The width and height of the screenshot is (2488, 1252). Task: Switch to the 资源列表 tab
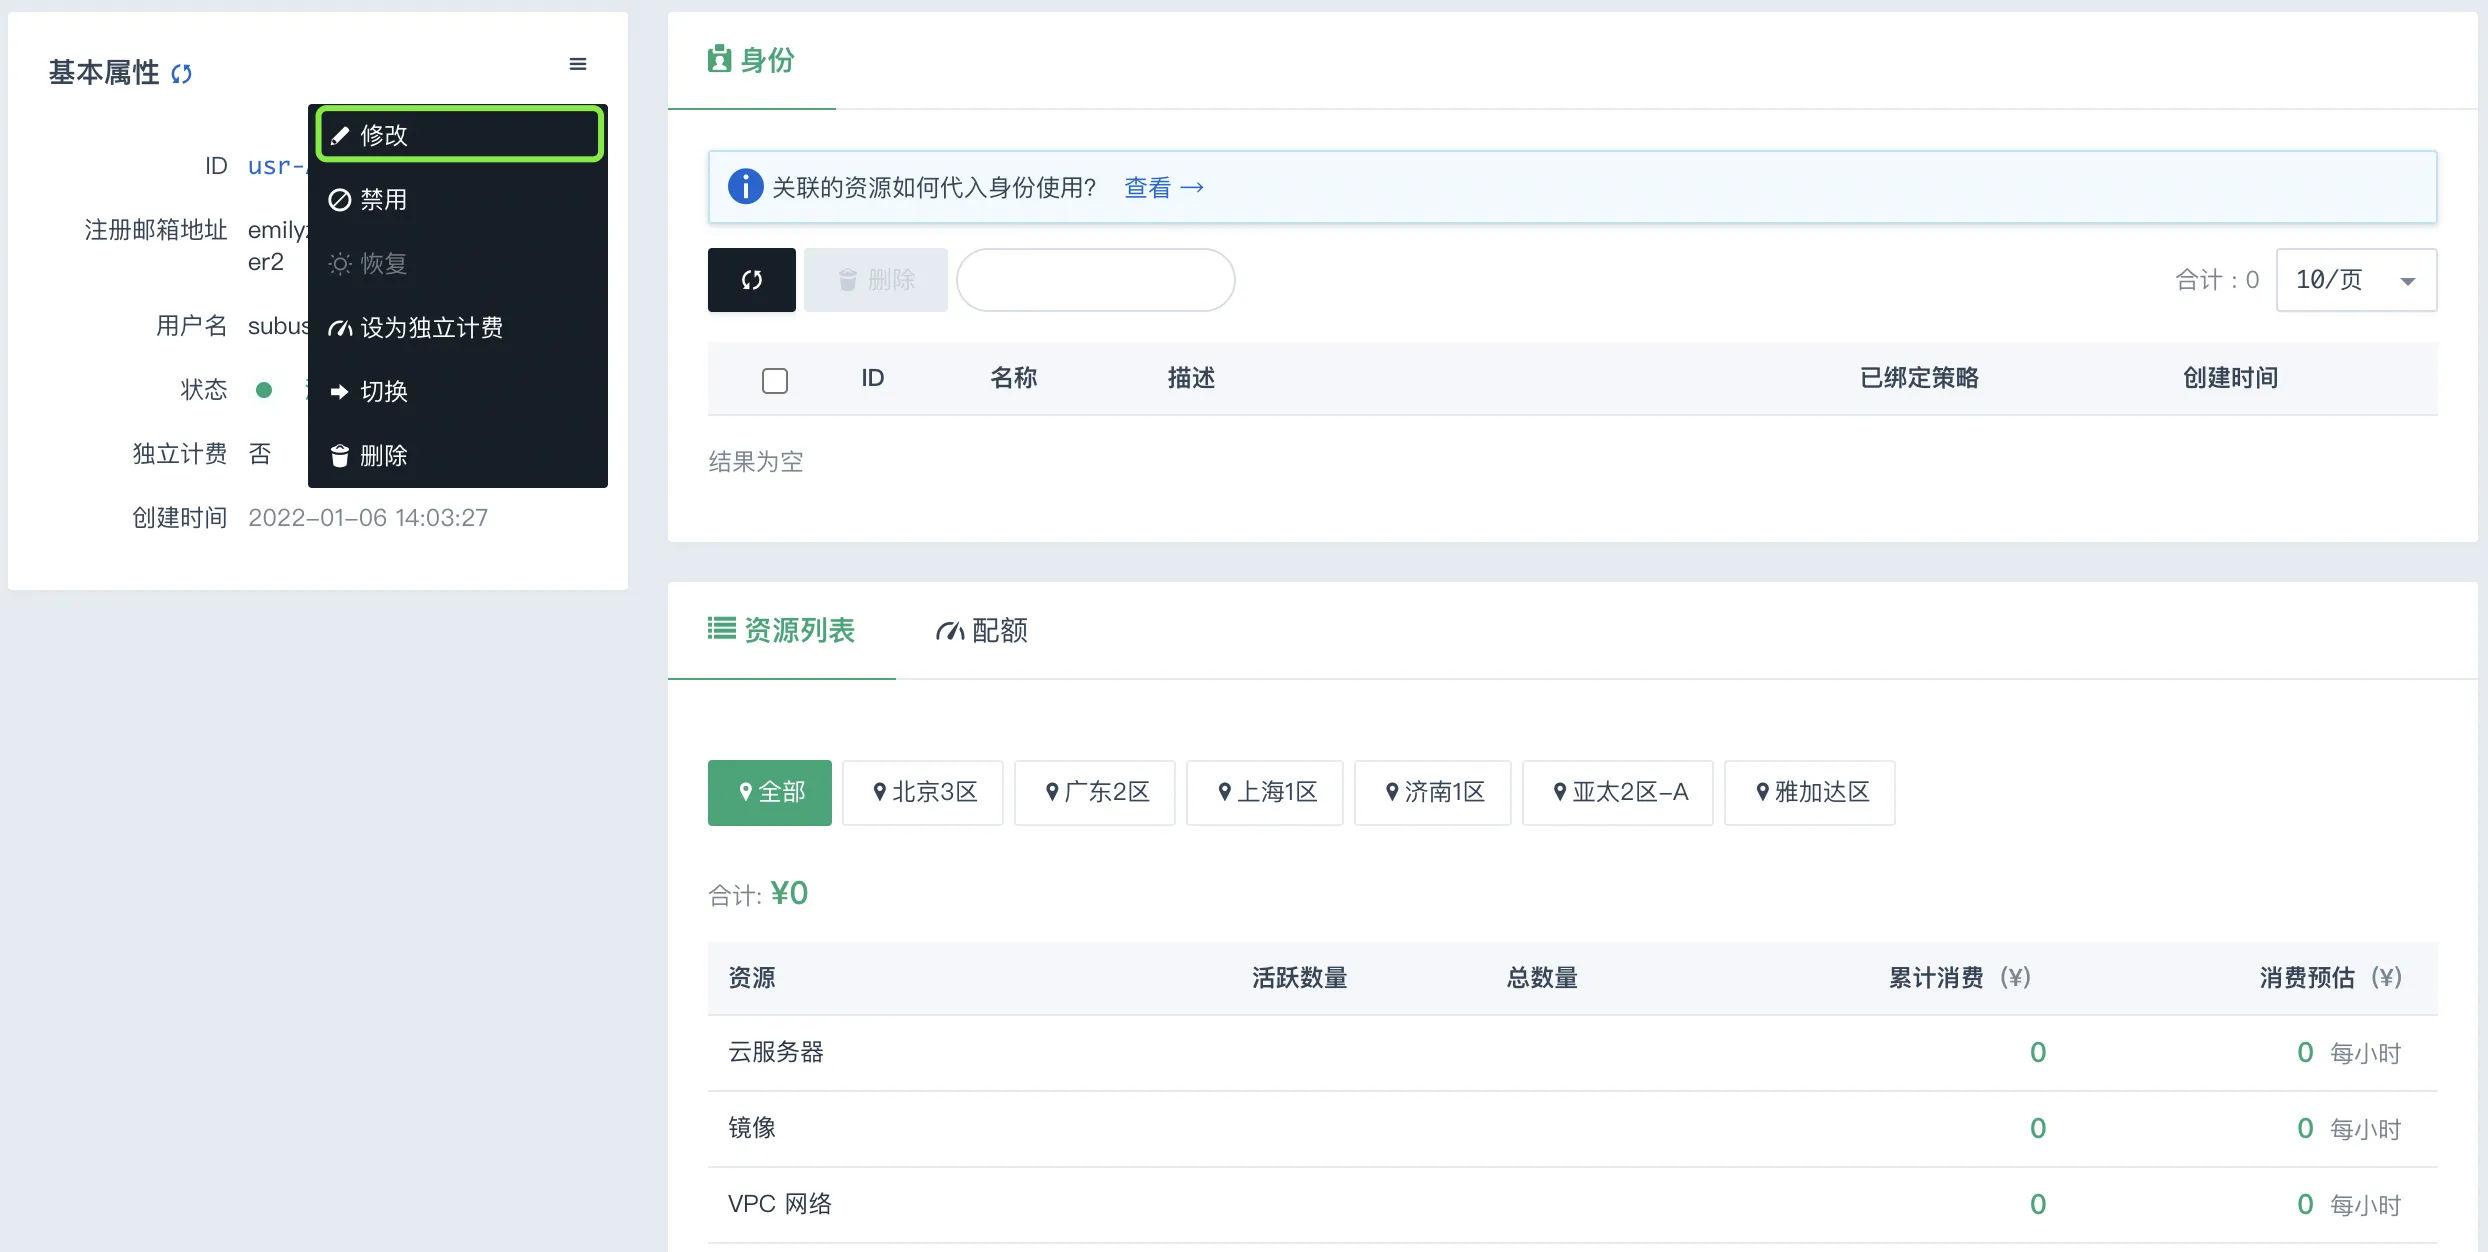tap(781, 630)
